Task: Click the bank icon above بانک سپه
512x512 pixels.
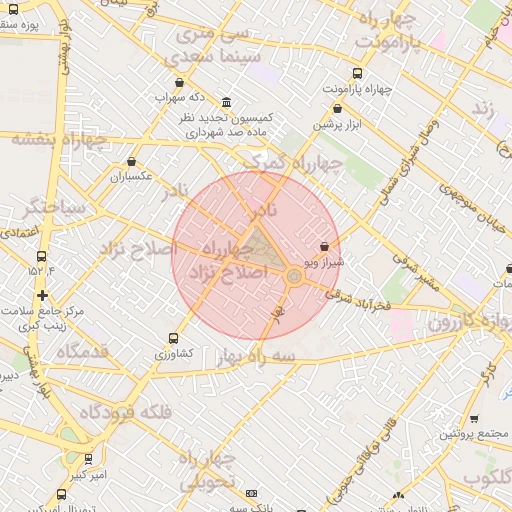Action: coord(251,493)
